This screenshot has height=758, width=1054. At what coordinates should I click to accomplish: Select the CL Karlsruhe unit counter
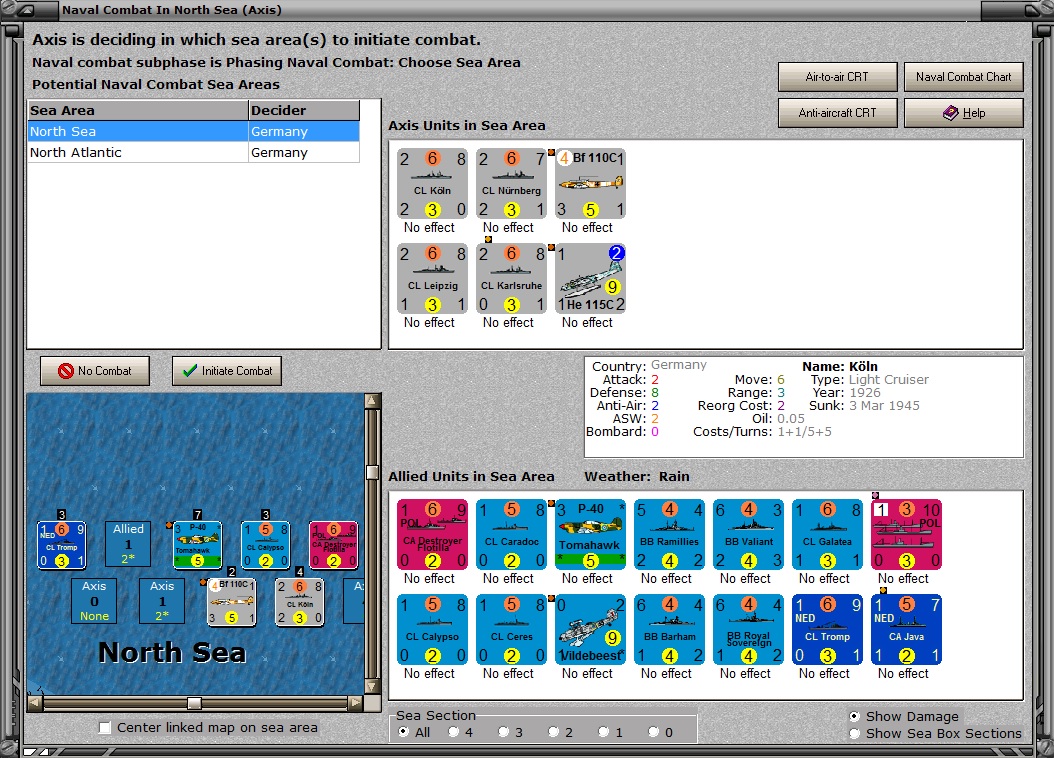coord(511,279)
